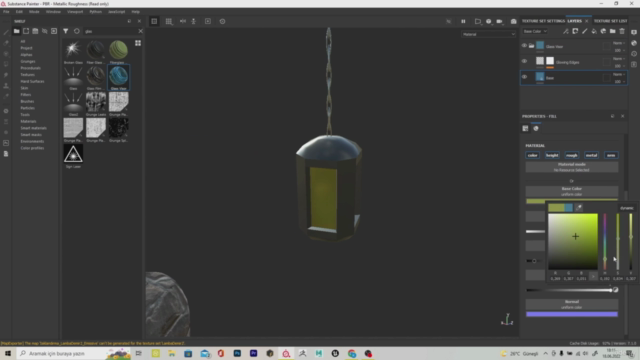
Task: Open the Base Color channel dropdown
Action: (535, 31)
